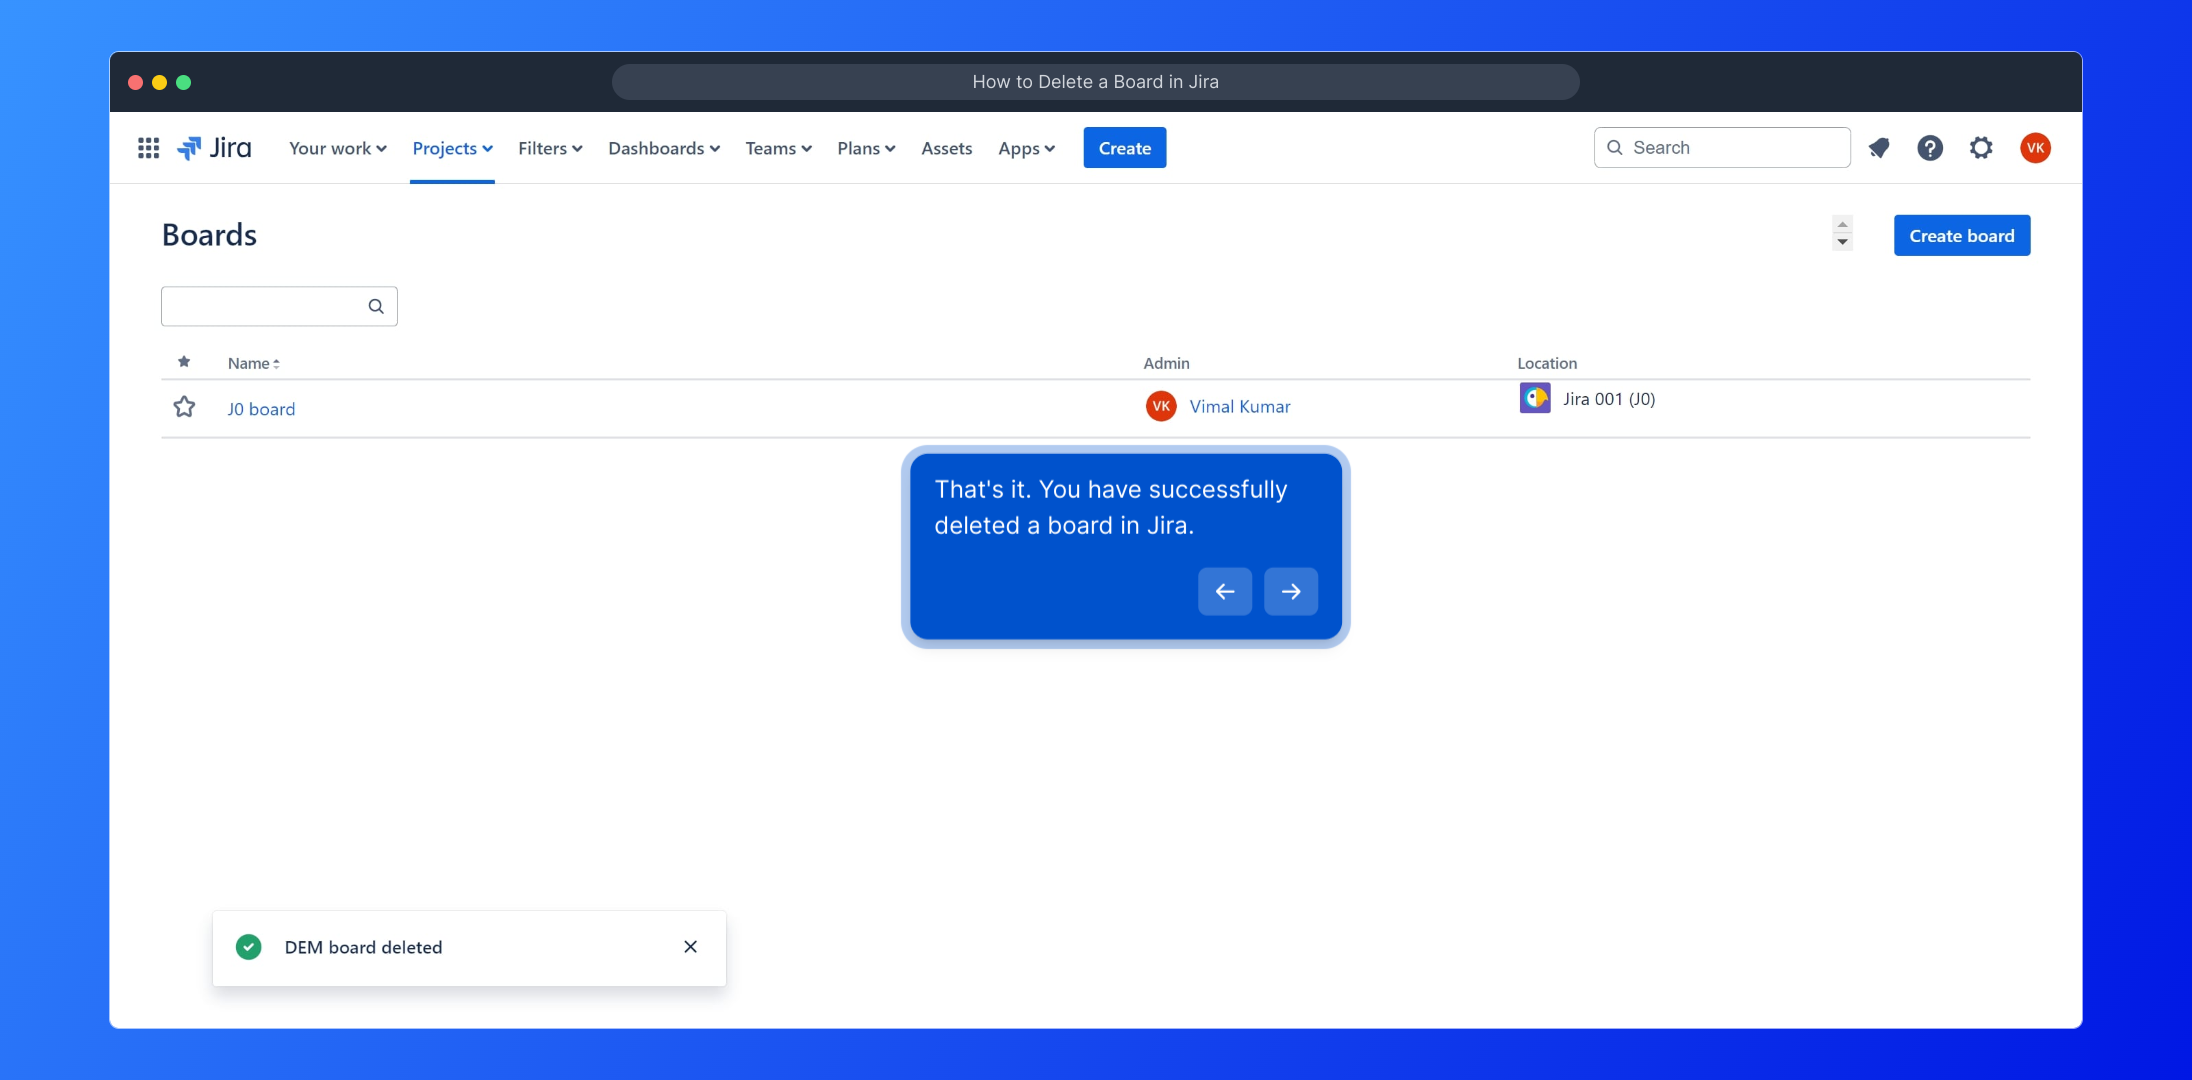
Task: Open the VK profile avatar menu
Action: click(x=2035, y=148)
